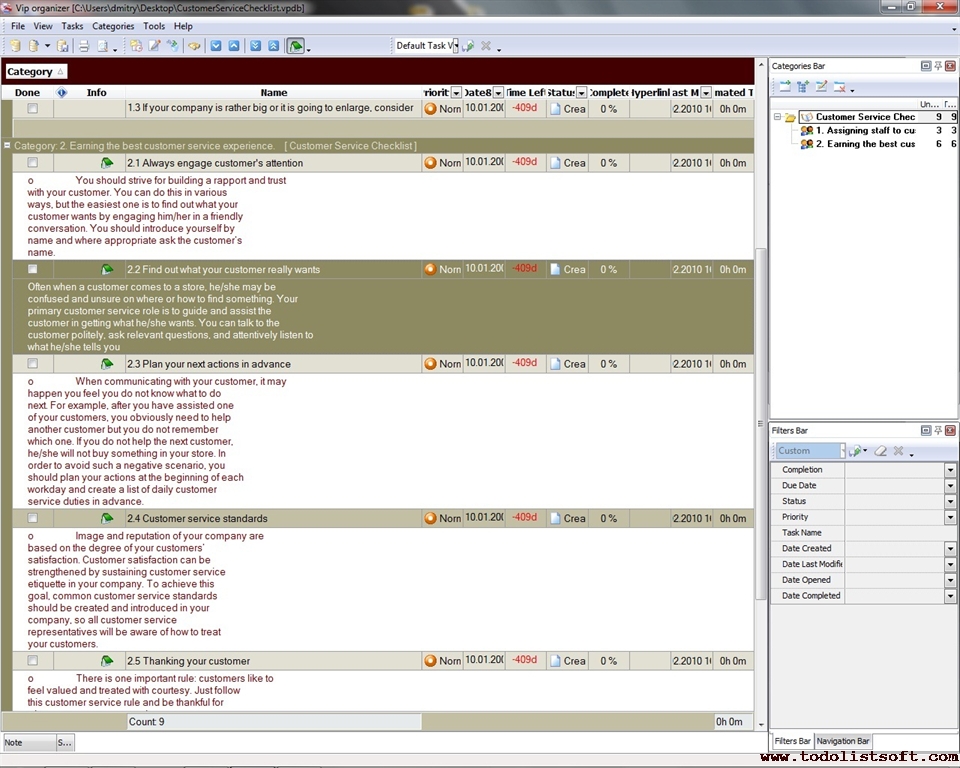Open the Status filter dropdown arrow in Filters Bar
This screenshot has height=768, width=960.
[950, 502]
